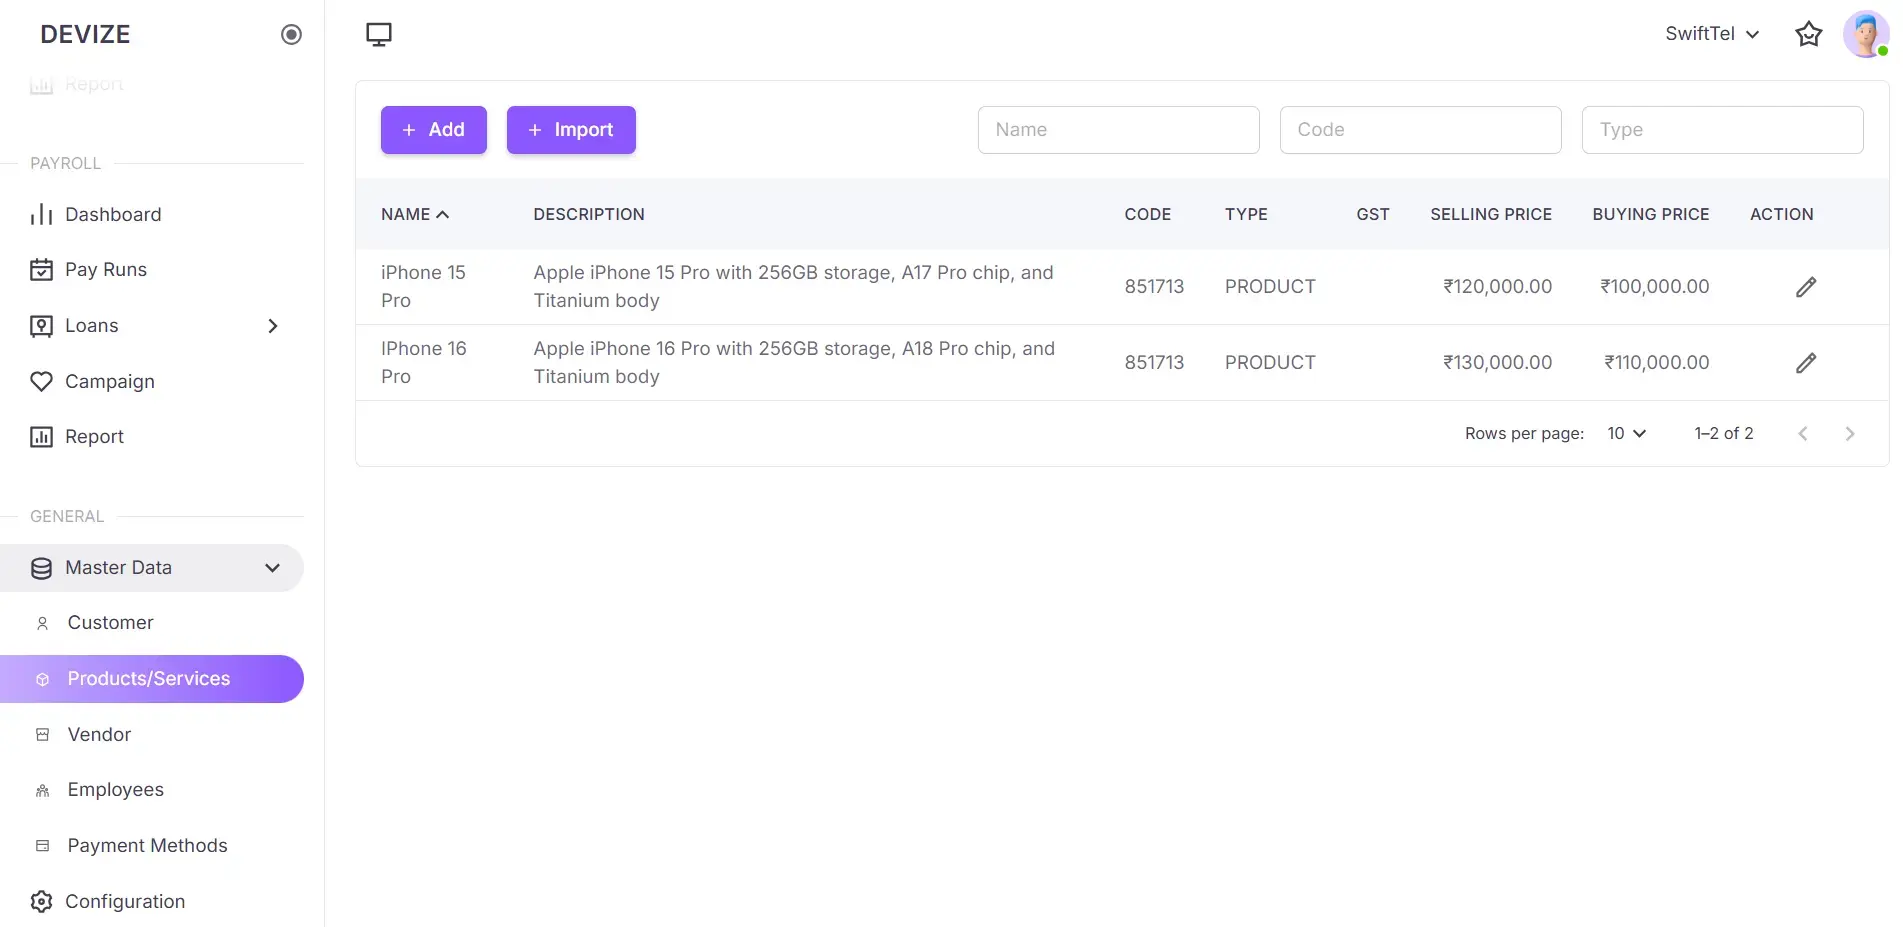The image size is (1903, 927).
Task: Click the Master Data database icon
Action: (41, 568)
